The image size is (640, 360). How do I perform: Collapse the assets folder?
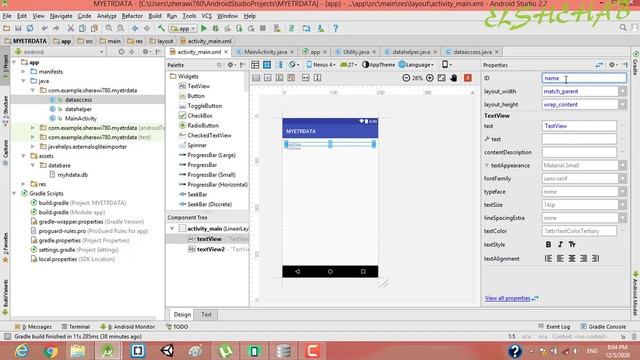[24, 156]
